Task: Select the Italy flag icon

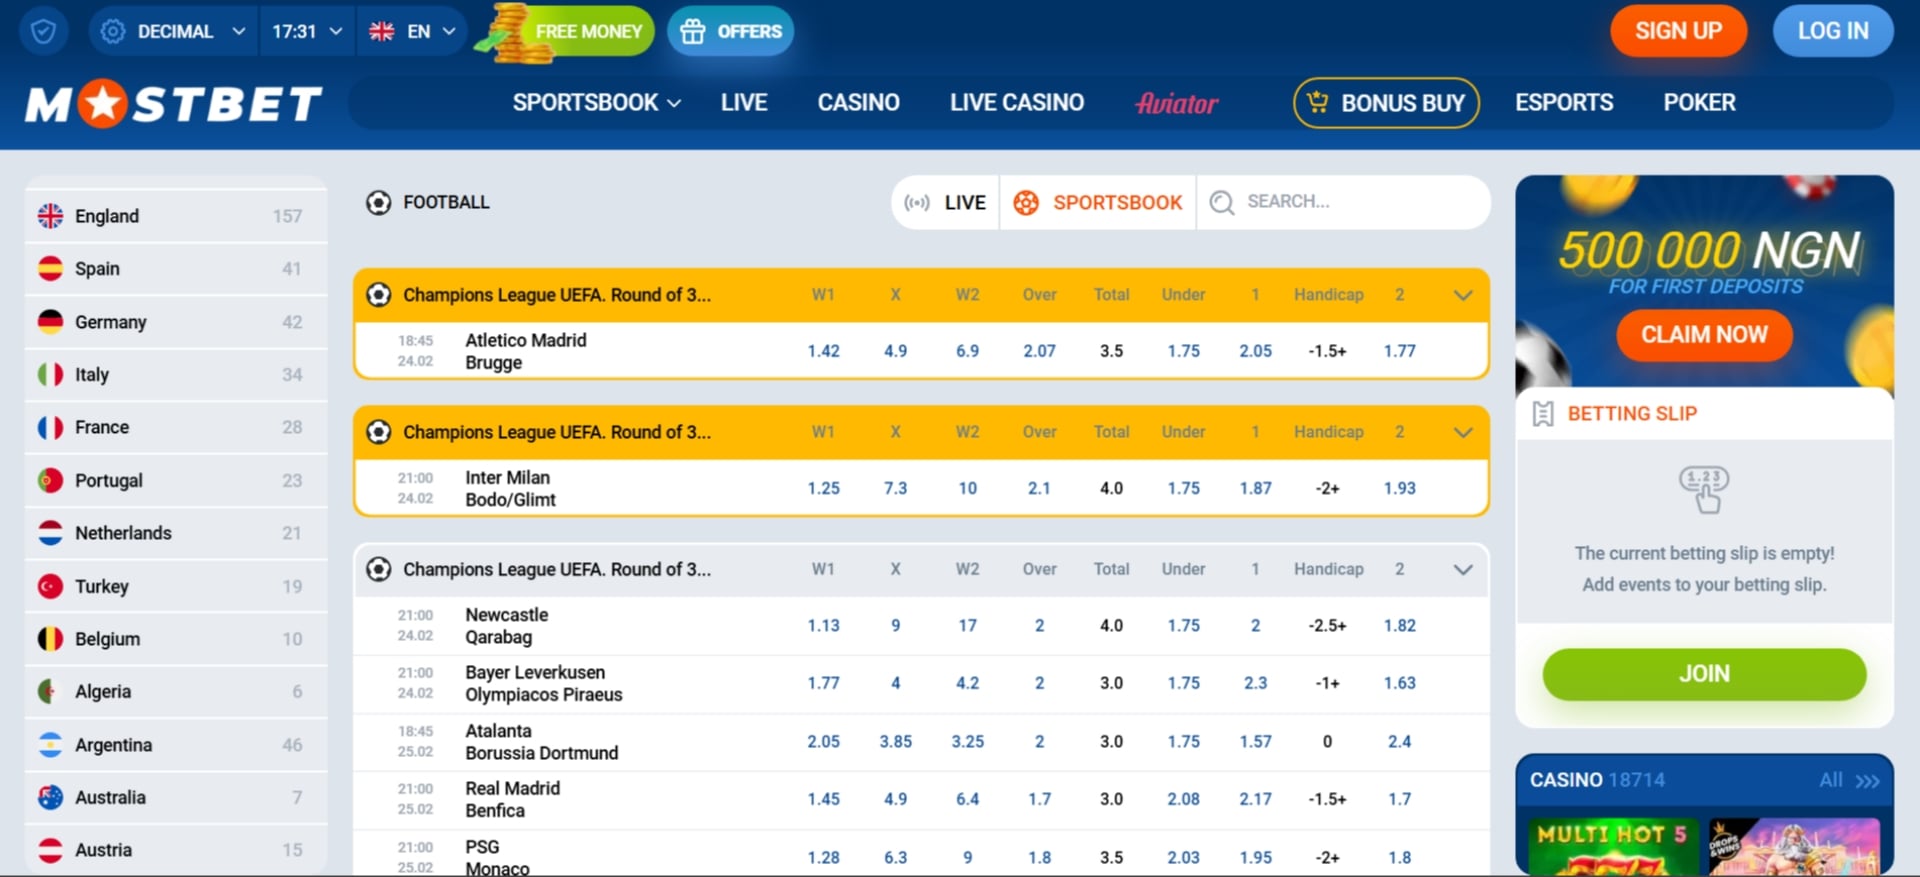Action: coord(50,374)
